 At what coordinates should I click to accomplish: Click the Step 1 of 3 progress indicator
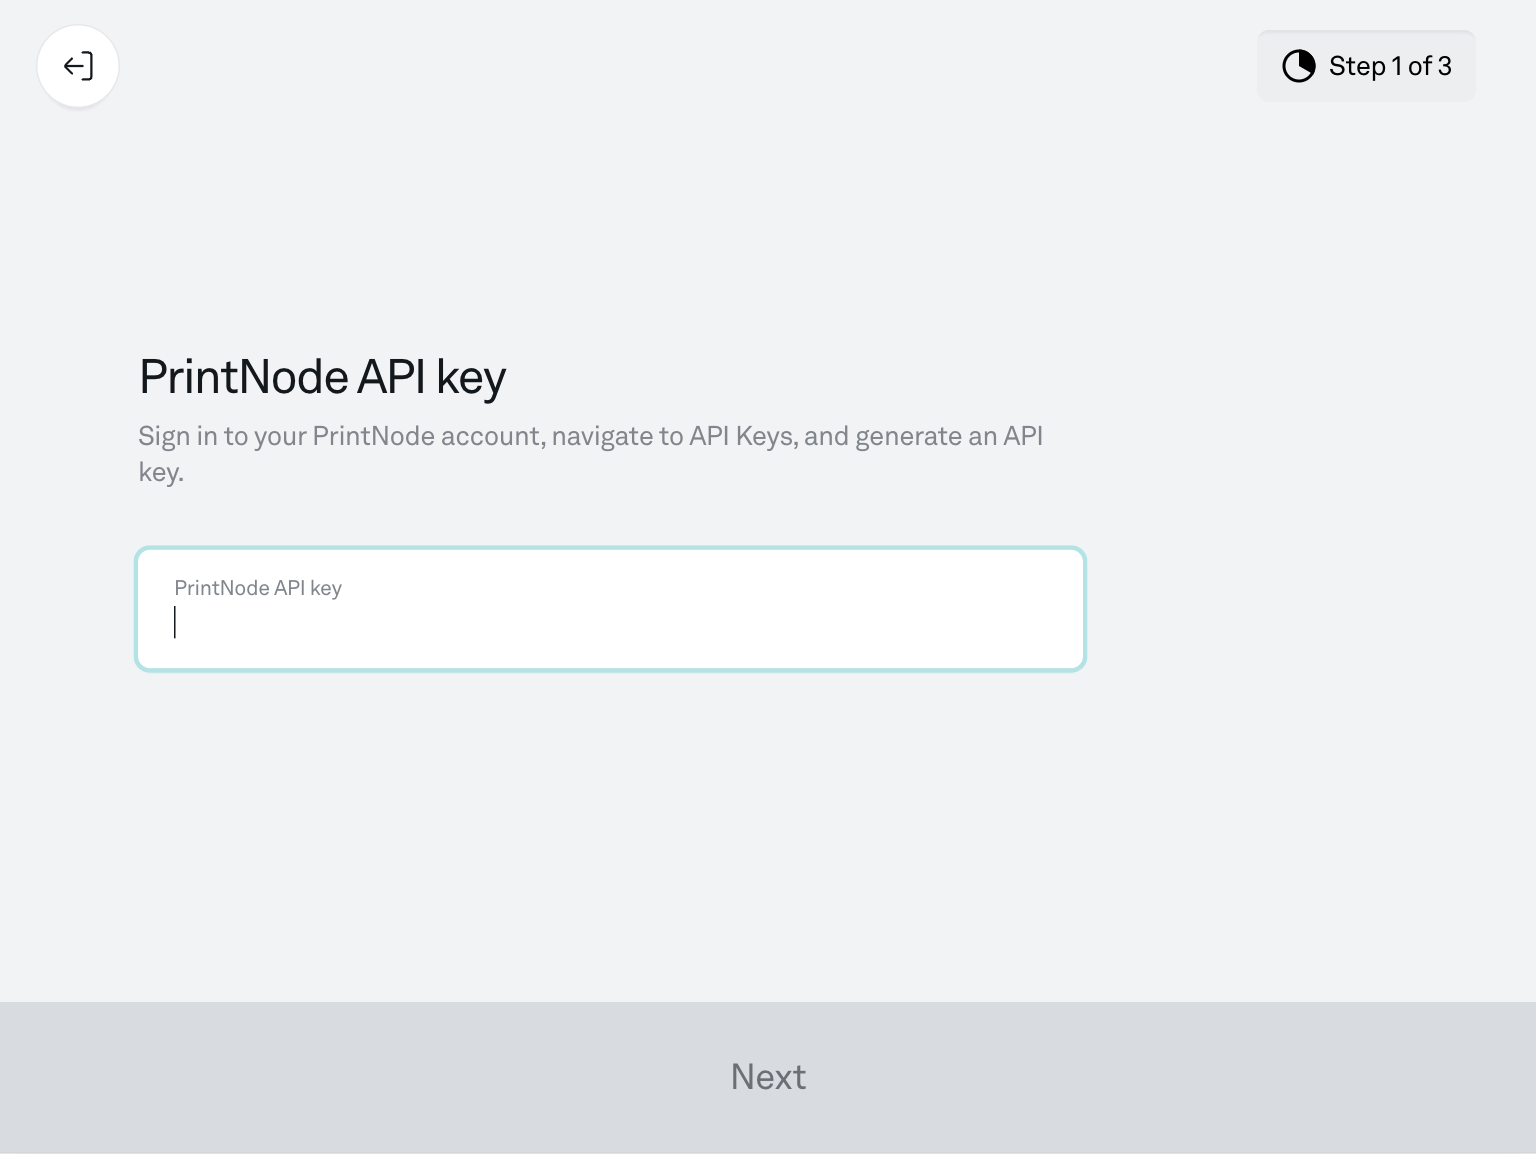(x=1366, y=66)
